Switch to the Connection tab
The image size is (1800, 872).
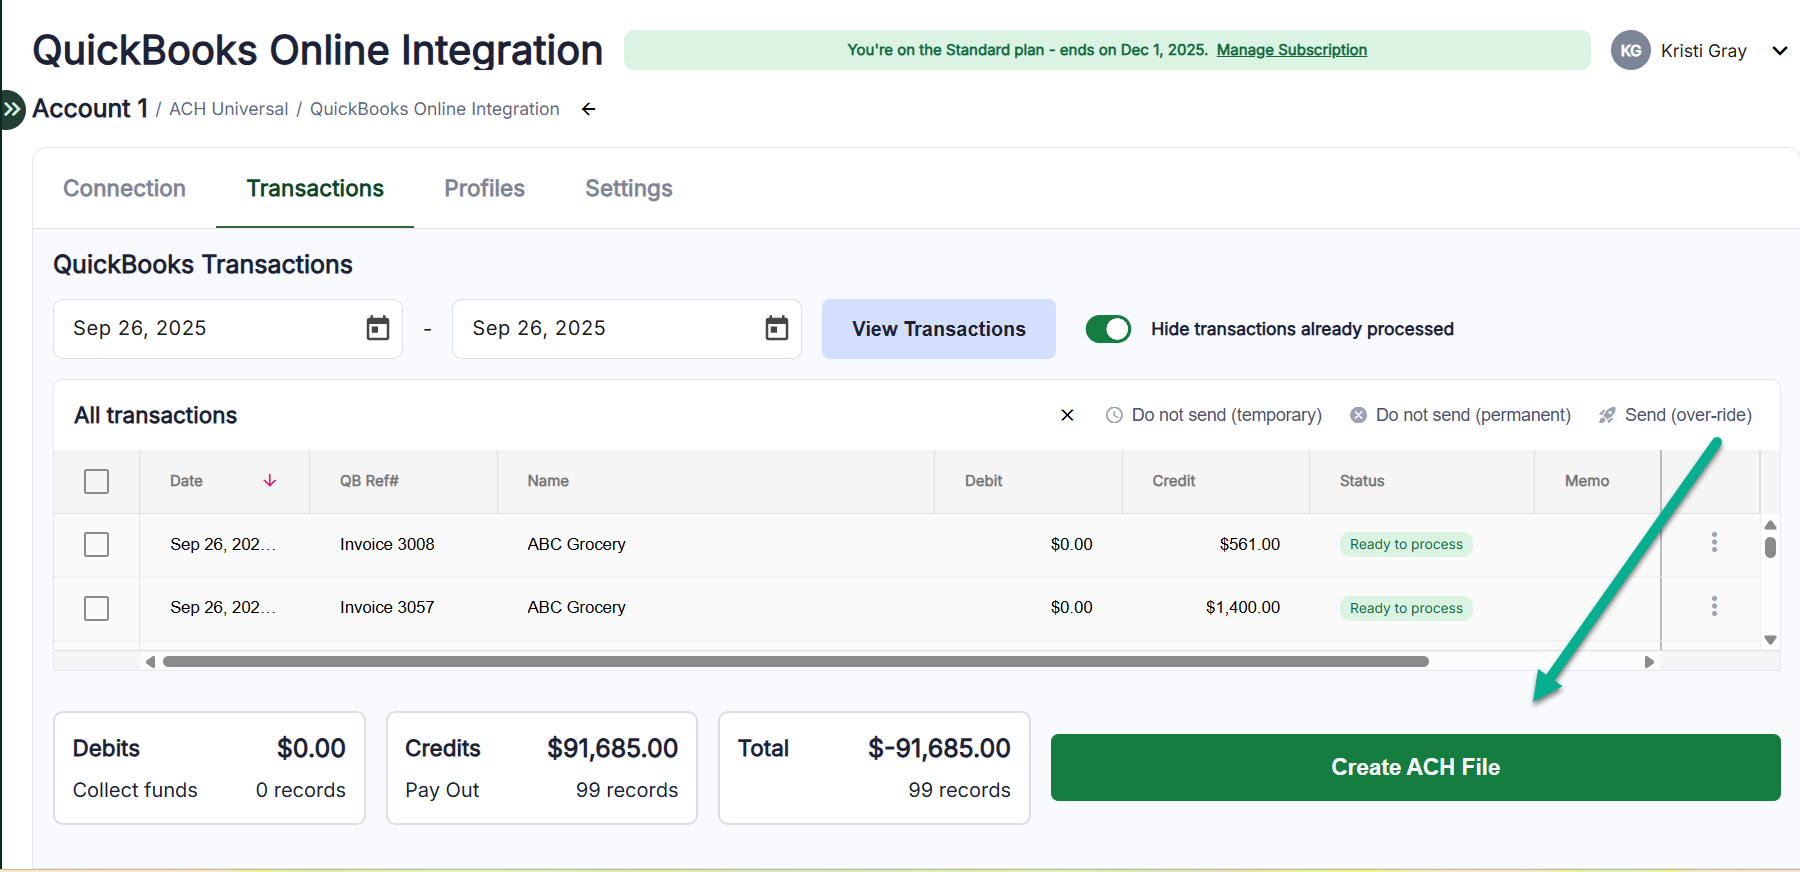pos(125,188)
